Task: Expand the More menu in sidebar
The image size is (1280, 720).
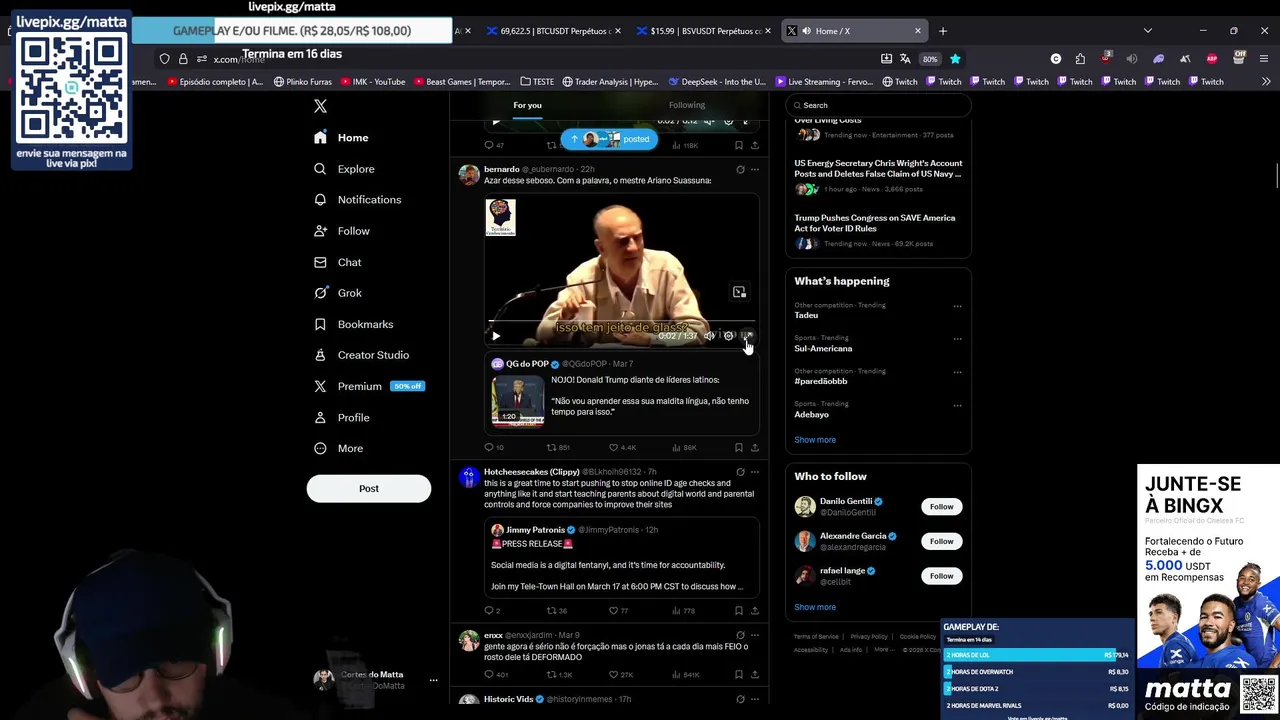Action: pos(339,448)
